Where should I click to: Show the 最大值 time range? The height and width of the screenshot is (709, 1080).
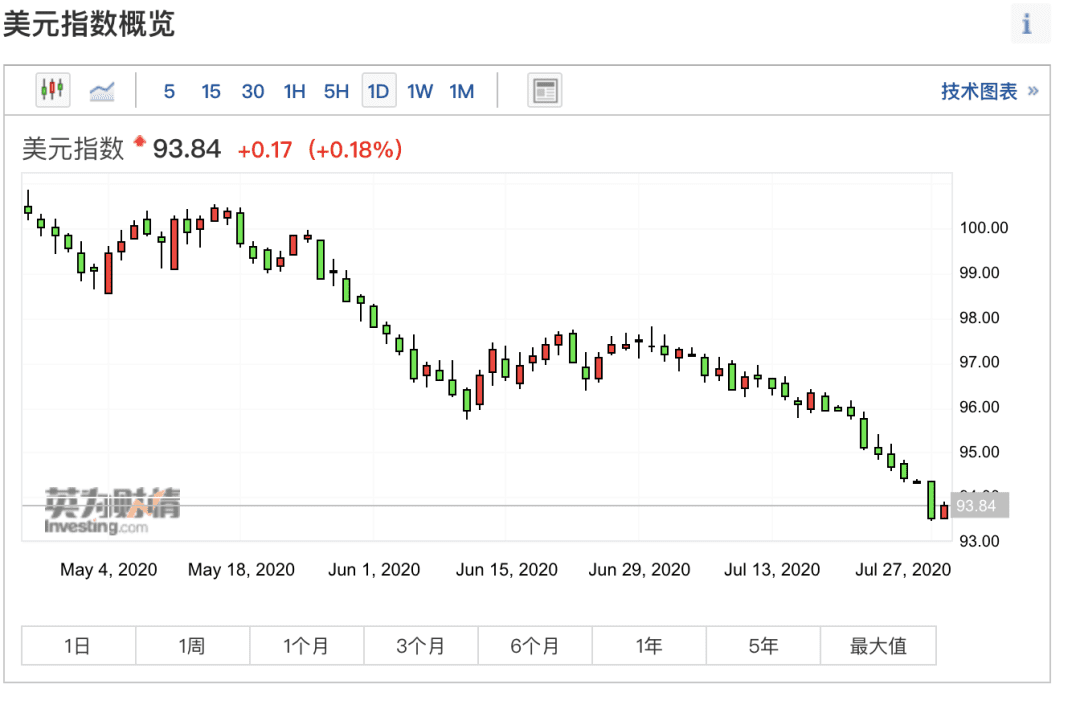(878, 646)
